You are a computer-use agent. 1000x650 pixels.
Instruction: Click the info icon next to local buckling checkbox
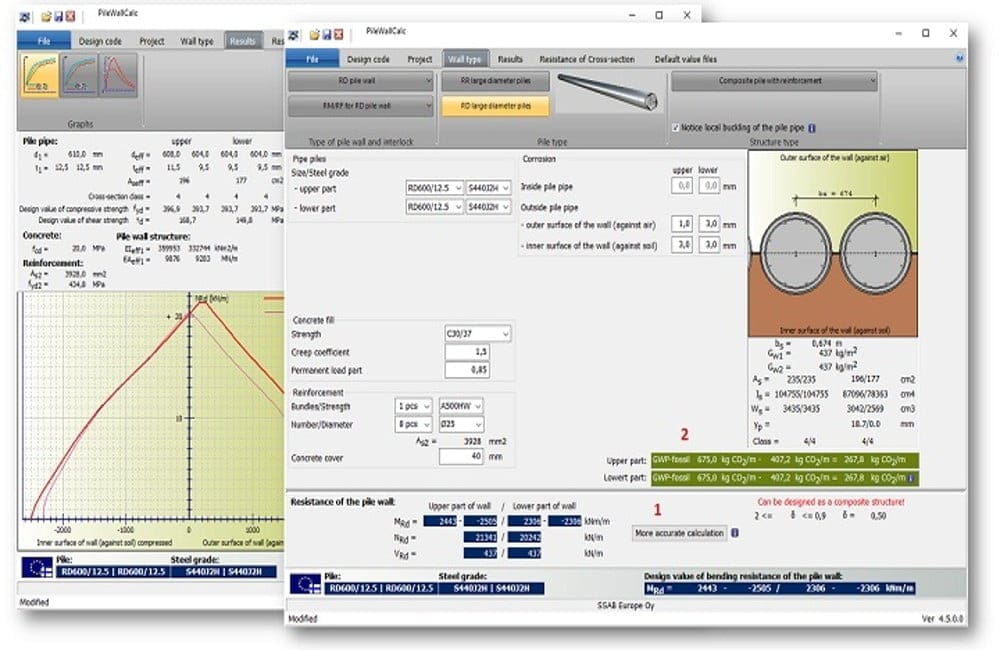(812, 127)
